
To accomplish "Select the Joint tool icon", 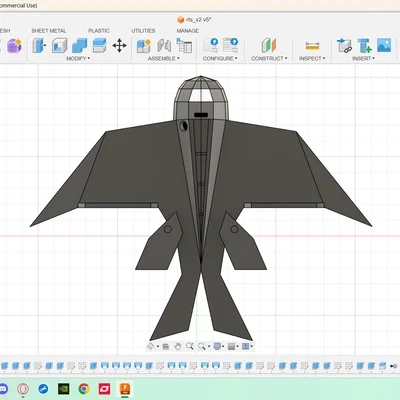I will 164,46.
